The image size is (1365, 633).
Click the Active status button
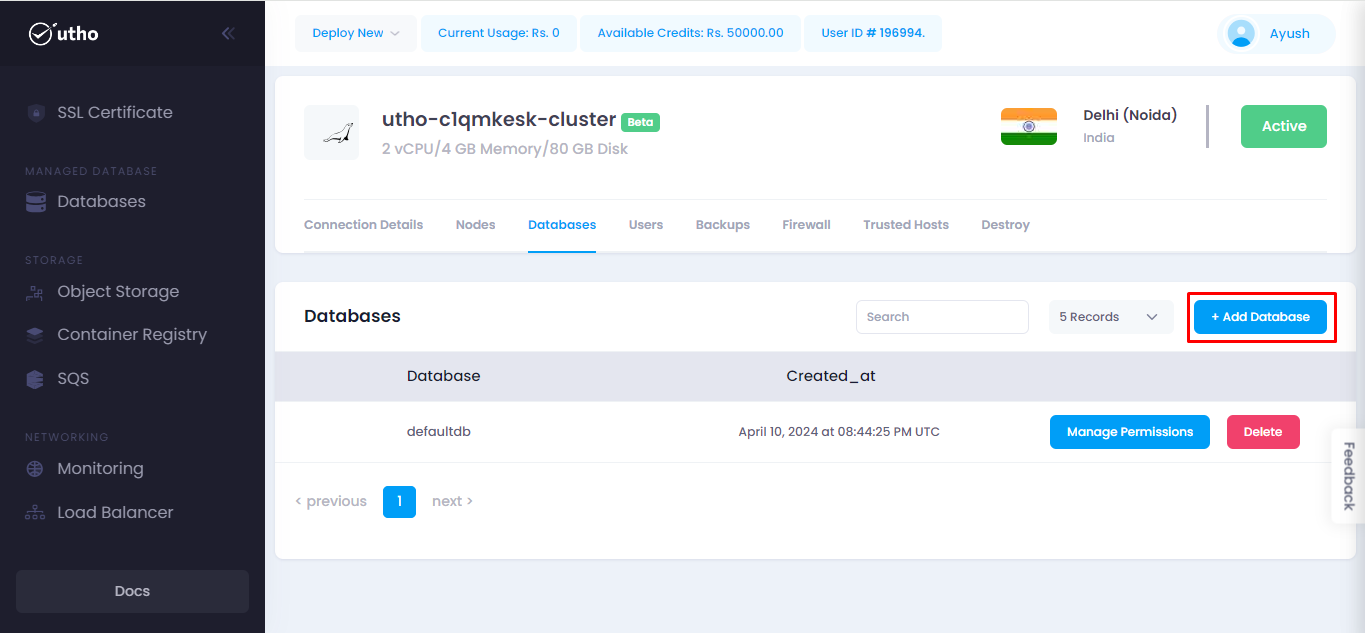click(x=1284, y=126)
